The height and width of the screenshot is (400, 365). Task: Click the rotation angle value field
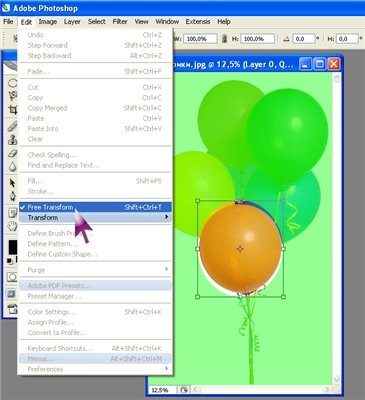click(304, 39)
